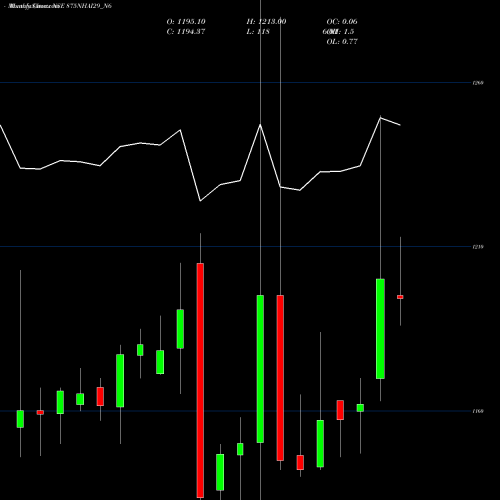The image size is (500, 500).
Task: Select the OC: 0.06 readout
Action: coord(342,22)
